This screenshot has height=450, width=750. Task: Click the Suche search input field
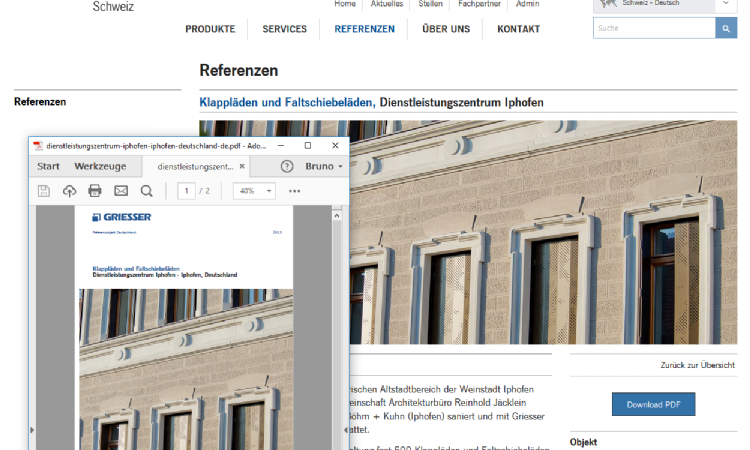click(x=654, y=28)
